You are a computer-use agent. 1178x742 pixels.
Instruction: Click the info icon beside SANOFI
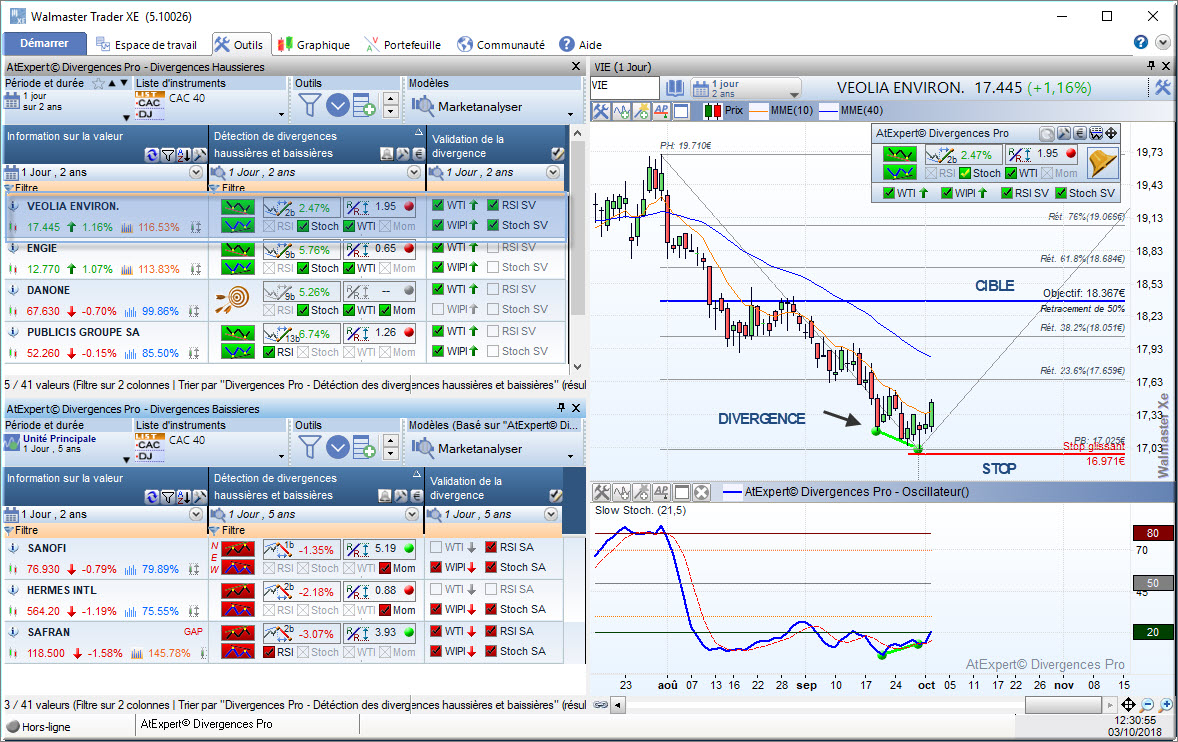coord(14,548)
